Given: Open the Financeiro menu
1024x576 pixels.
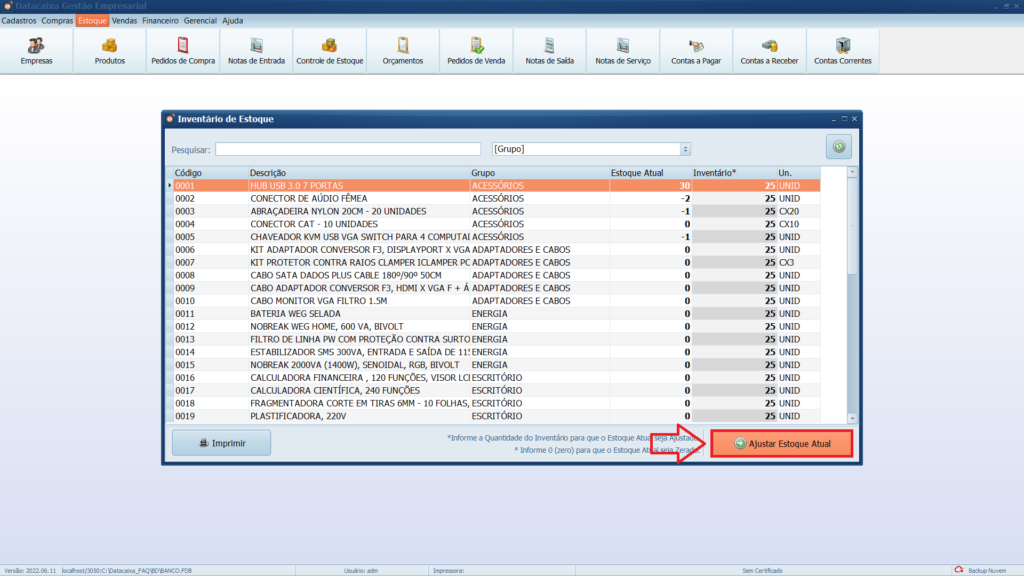Looking at the screenshot, I should (x=160, y=20).
